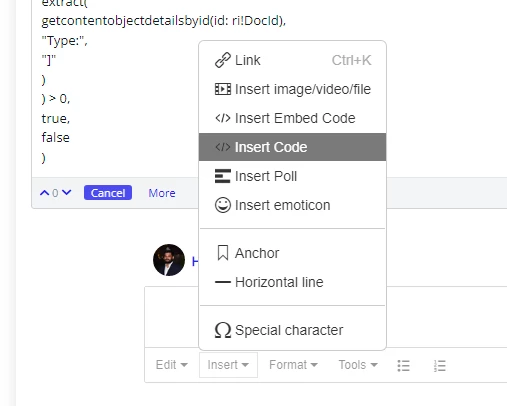
Task: Click the Anchor bookmark icon
Action: point(223,253)
